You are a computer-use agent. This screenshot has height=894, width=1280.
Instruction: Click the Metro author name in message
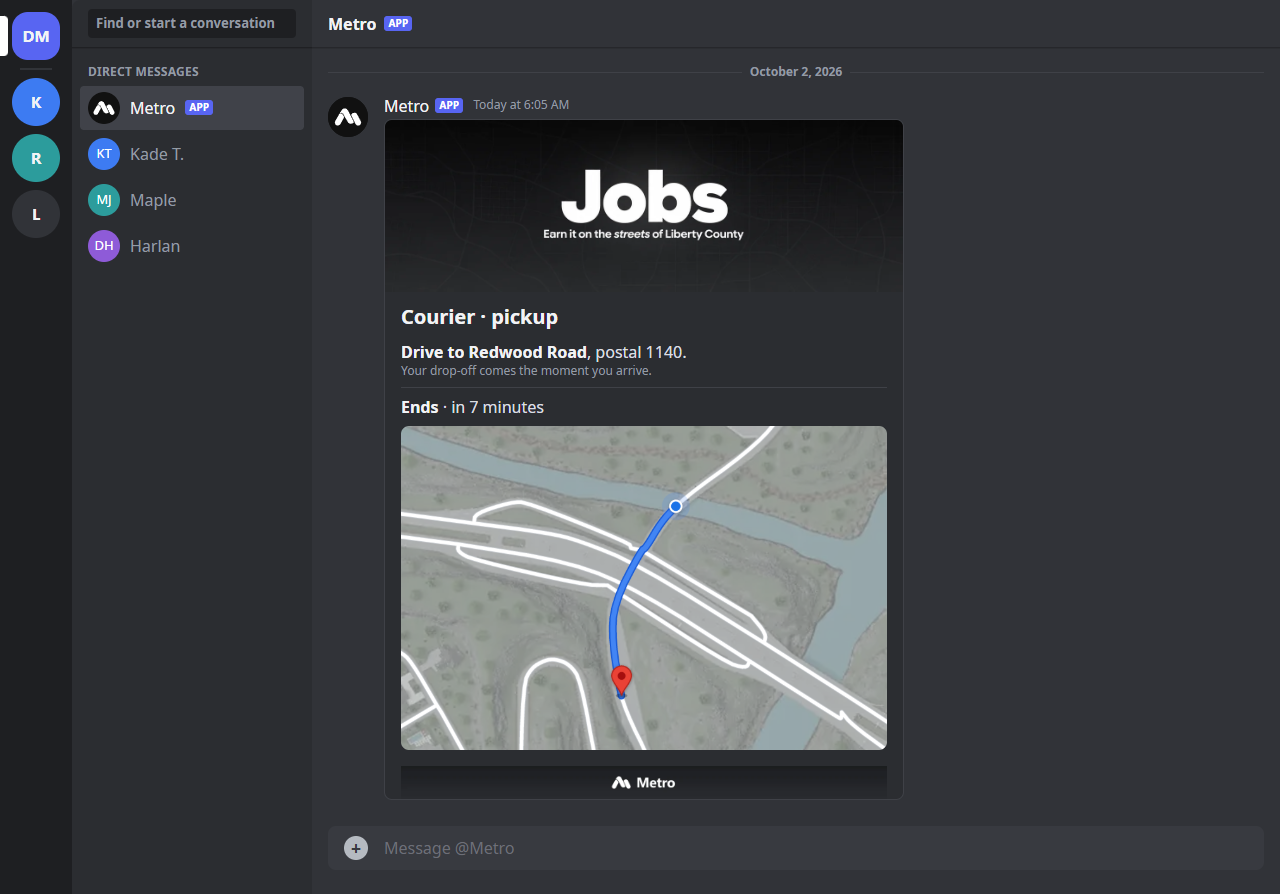[x=406, y=105]
